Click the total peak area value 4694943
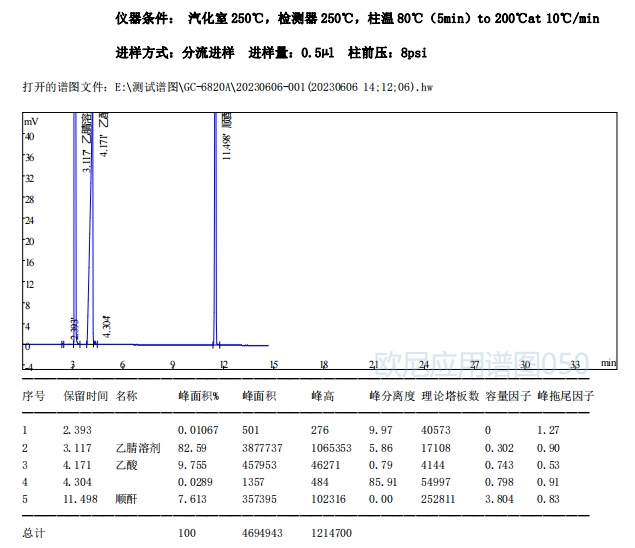The image size is (635, 548). pos(262,533)
